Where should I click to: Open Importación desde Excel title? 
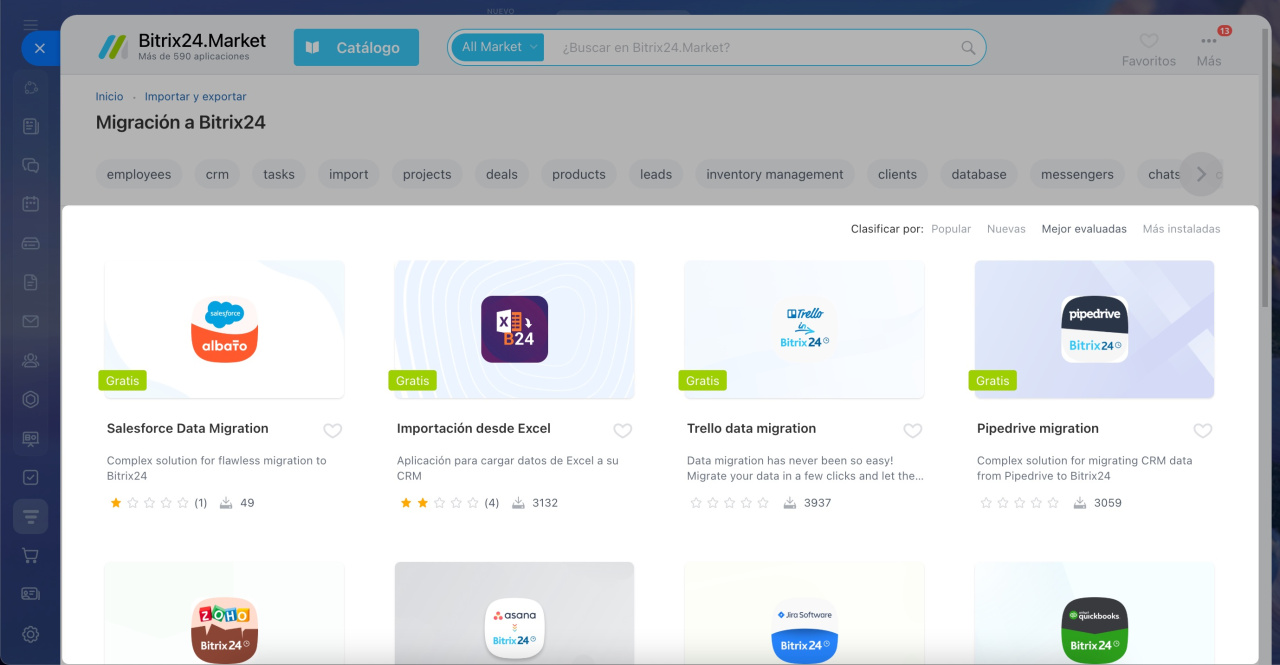coord(474,428)
